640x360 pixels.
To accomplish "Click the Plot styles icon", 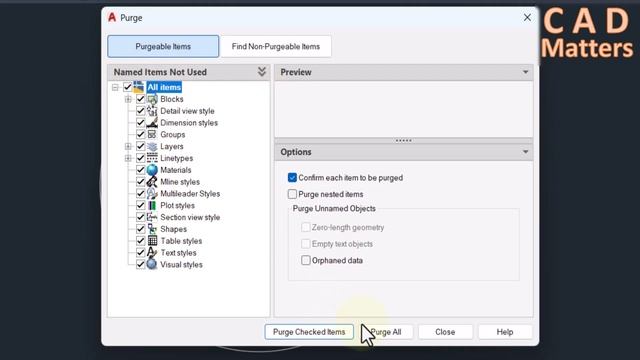I will pyautogui.click(x=152, y=205).
